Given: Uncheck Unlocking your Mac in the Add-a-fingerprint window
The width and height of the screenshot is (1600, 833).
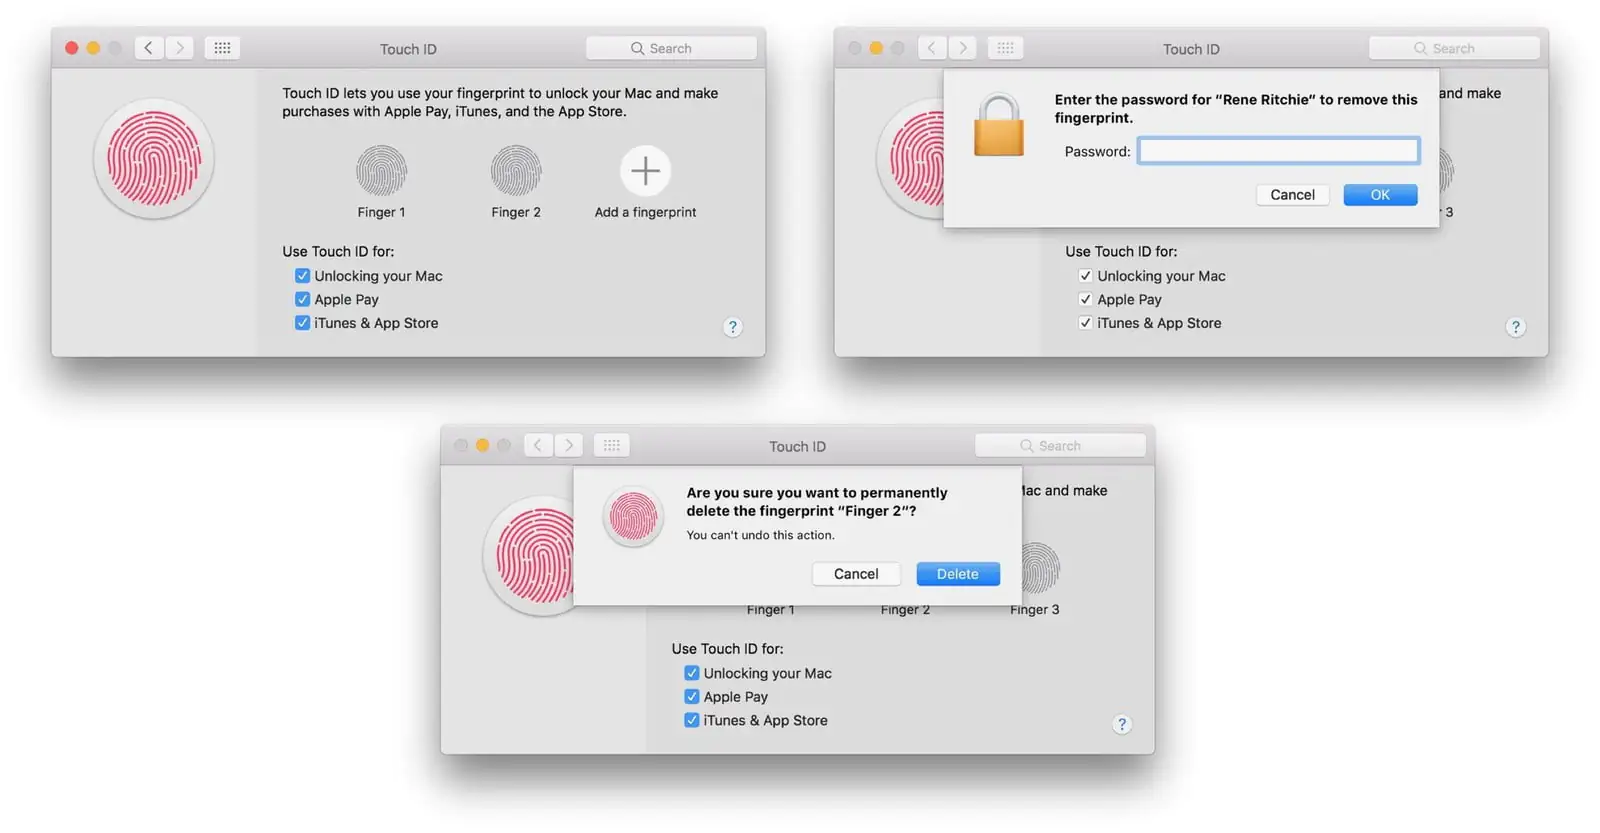Looking at the screenshot, I should pos(302,276).
